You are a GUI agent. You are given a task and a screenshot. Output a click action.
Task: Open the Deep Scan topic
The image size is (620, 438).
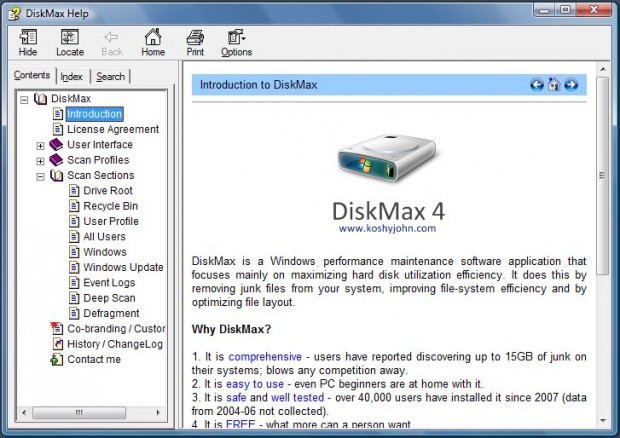(110, 298)
